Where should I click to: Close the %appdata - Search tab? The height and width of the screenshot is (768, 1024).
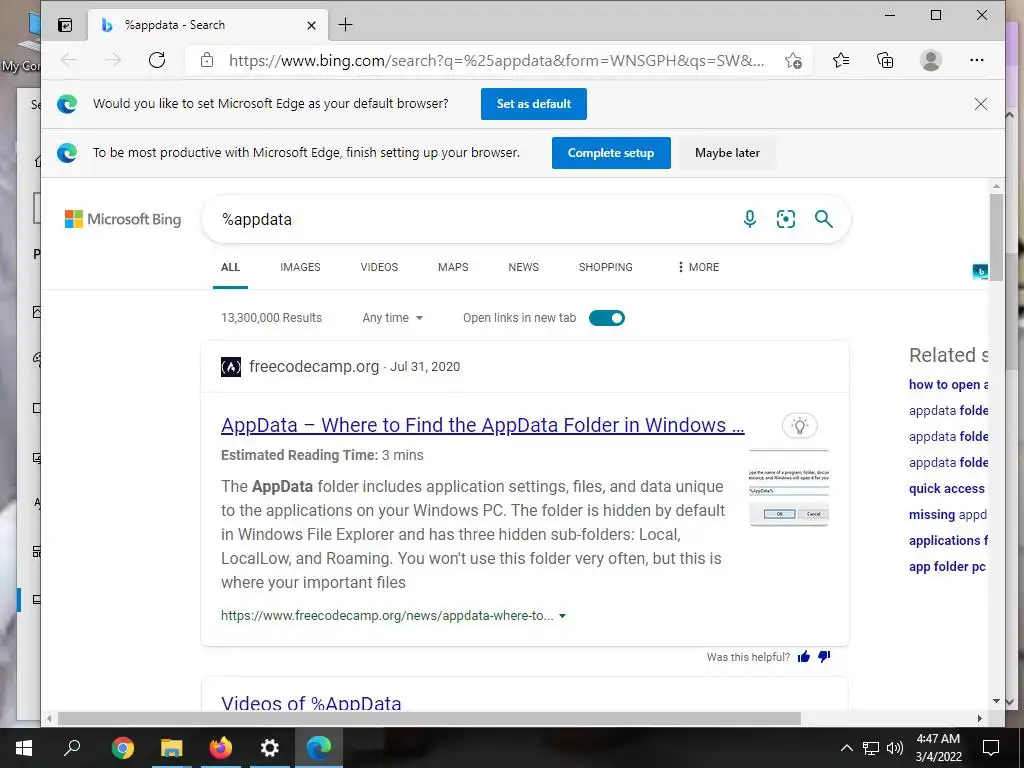[x=312, y=25]
